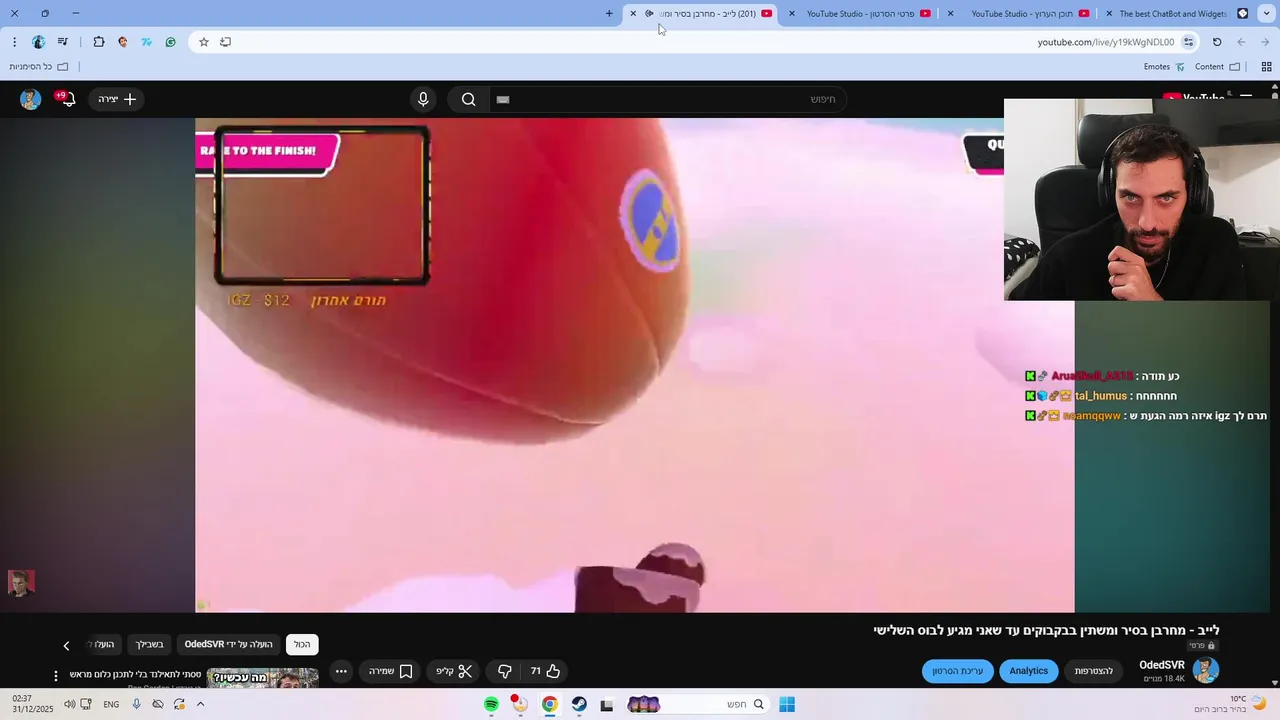Click chat username tal_humus

tap(1101, 396)
